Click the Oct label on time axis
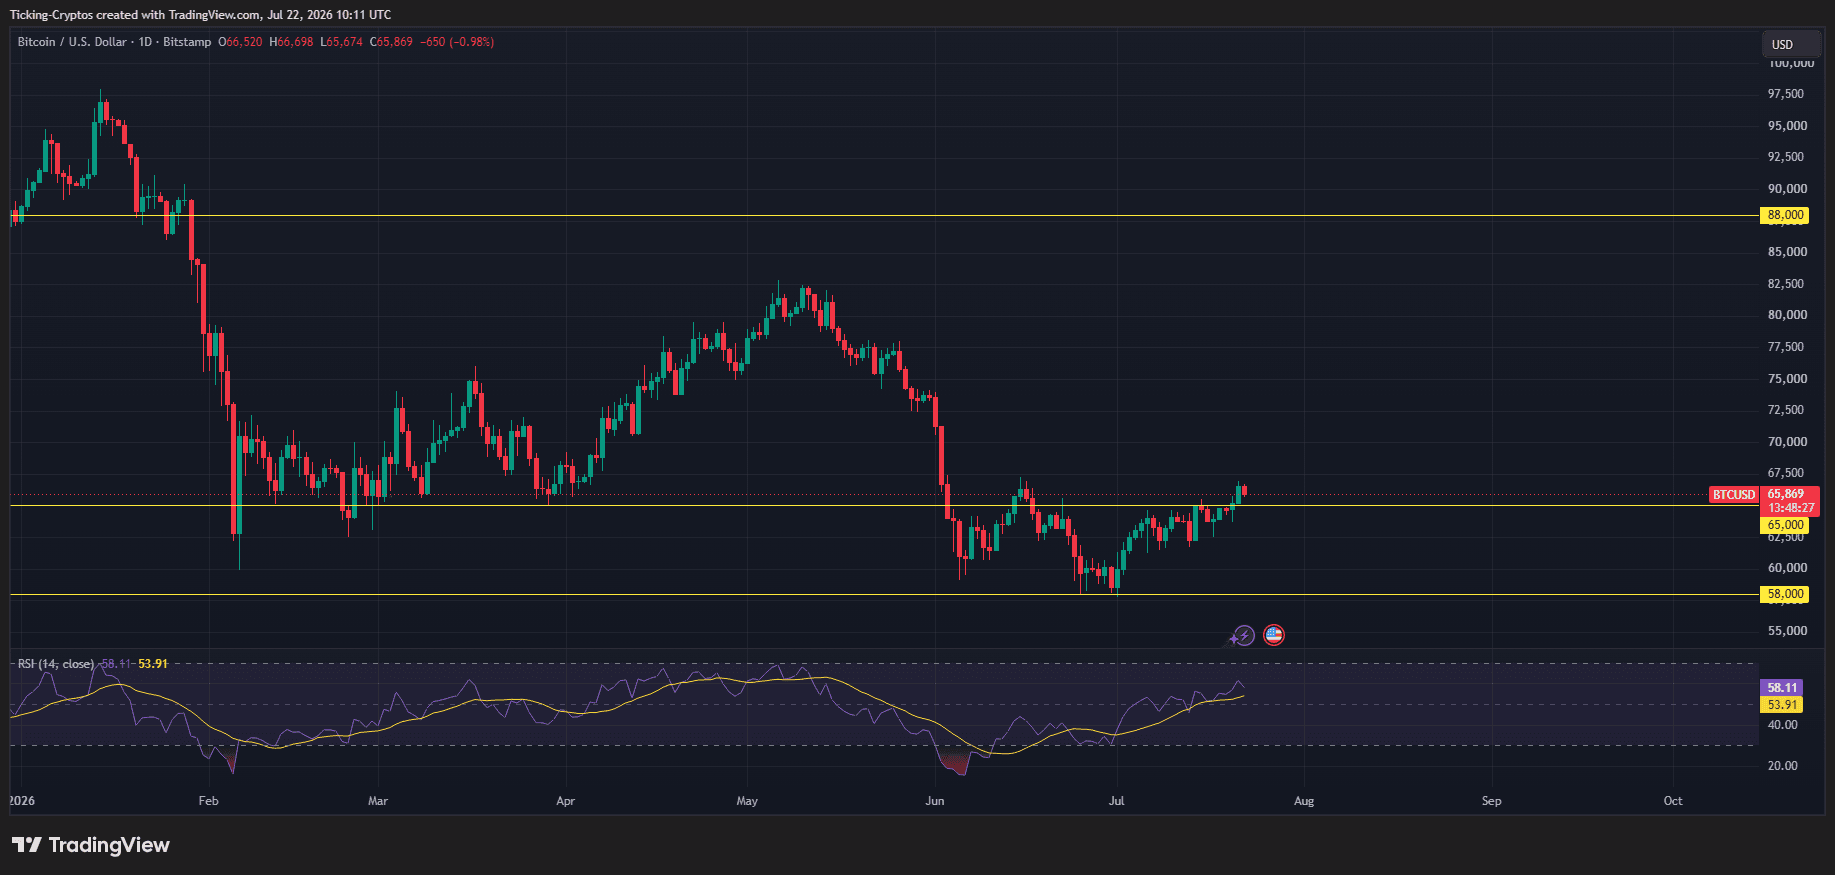The height and width of the screenshot is (875, 1835). pos(1673,801)
